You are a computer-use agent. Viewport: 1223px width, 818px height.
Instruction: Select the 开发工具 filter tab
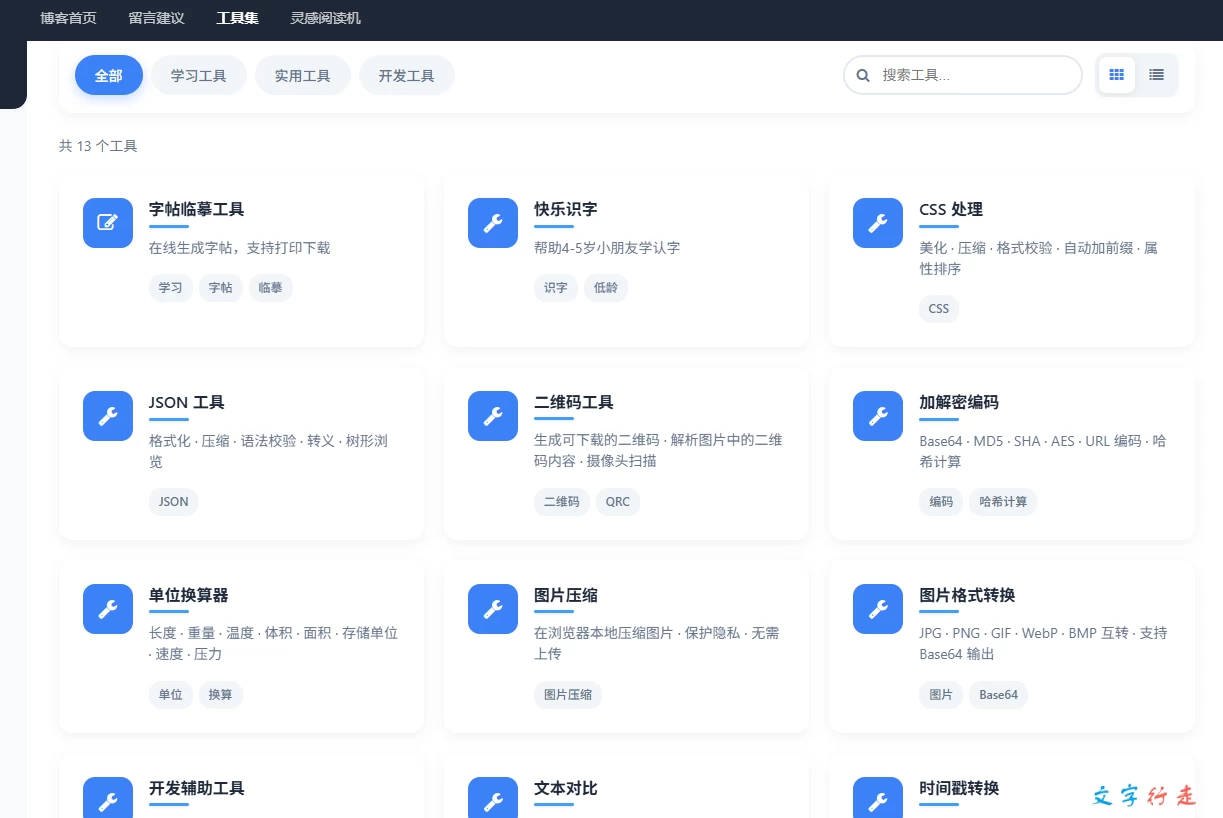pyautogui.click(x=407, y=75)
